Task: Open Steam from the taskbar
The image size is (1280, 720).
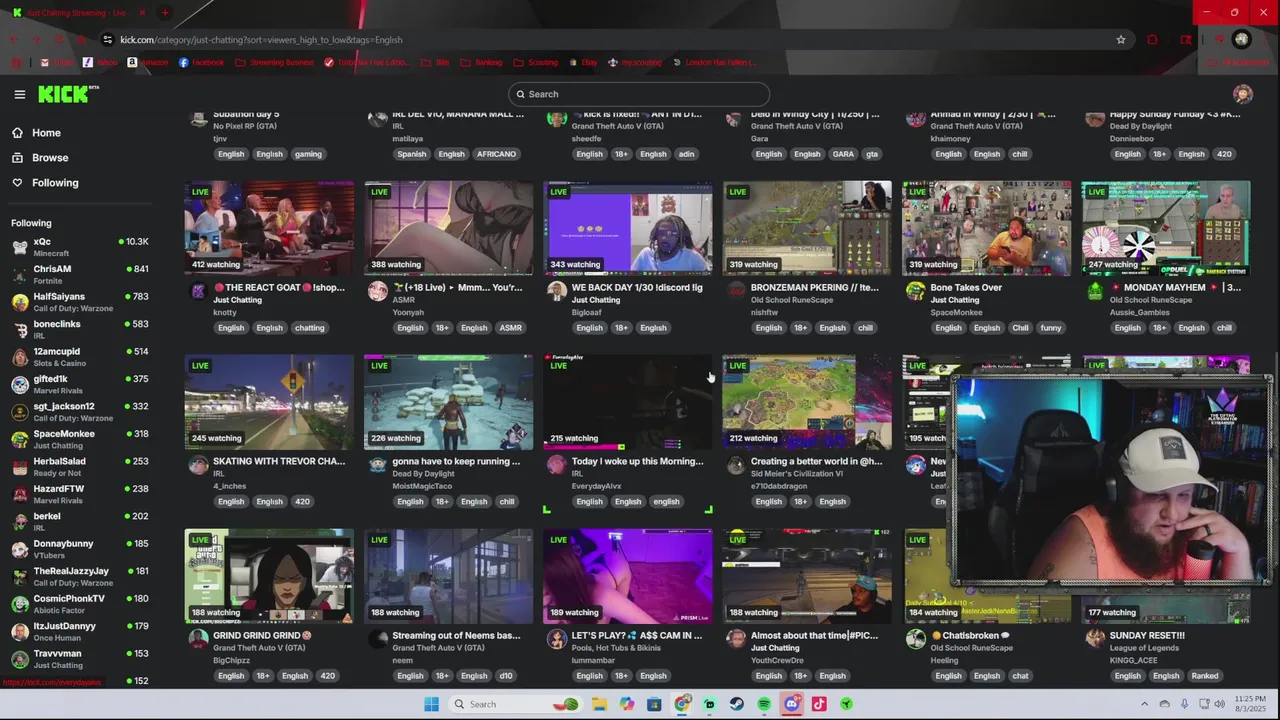Action: point(736,704)
